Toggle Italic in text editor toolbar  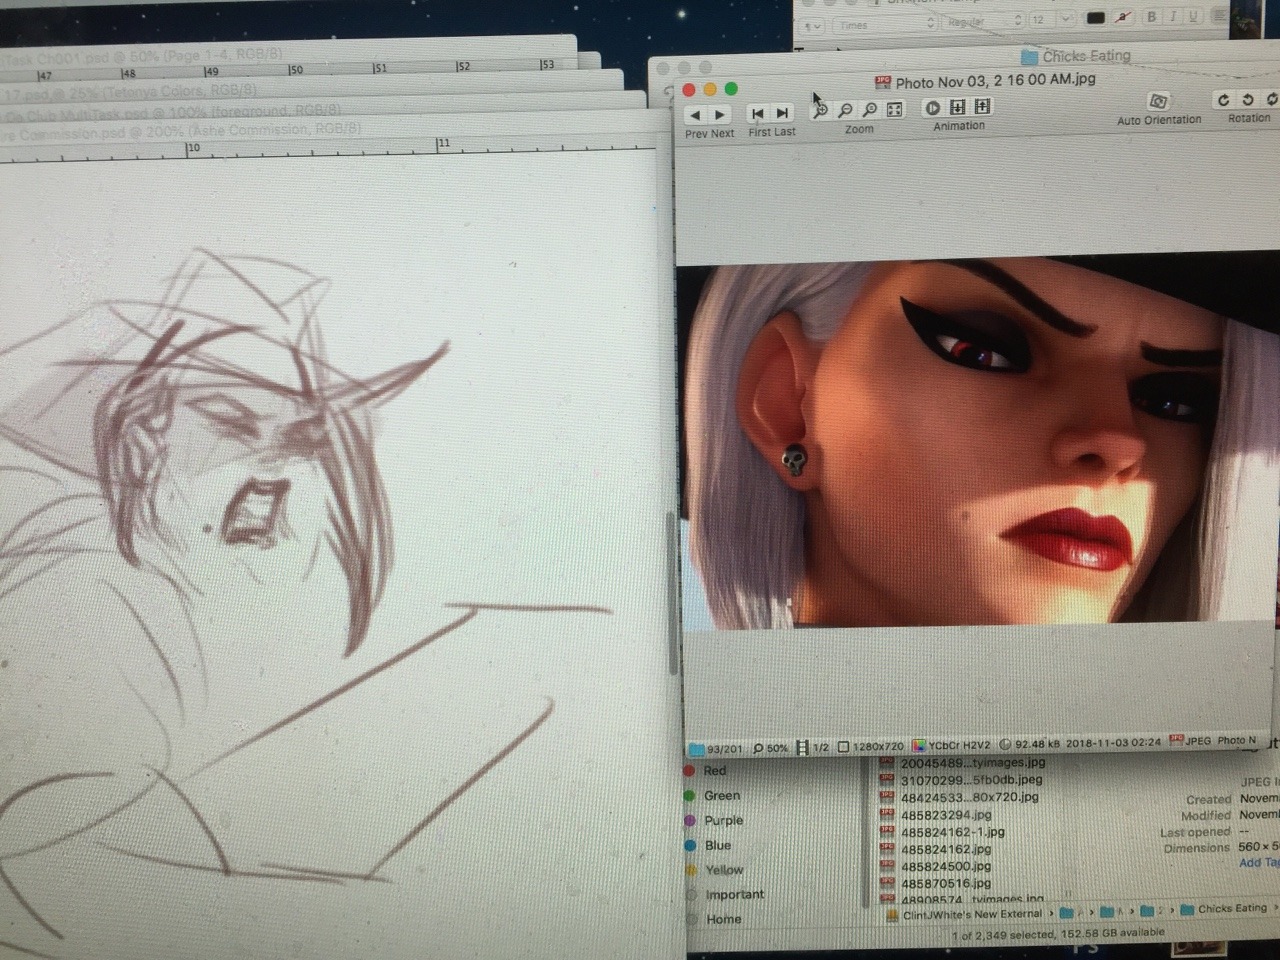(x=1173, y=17)
